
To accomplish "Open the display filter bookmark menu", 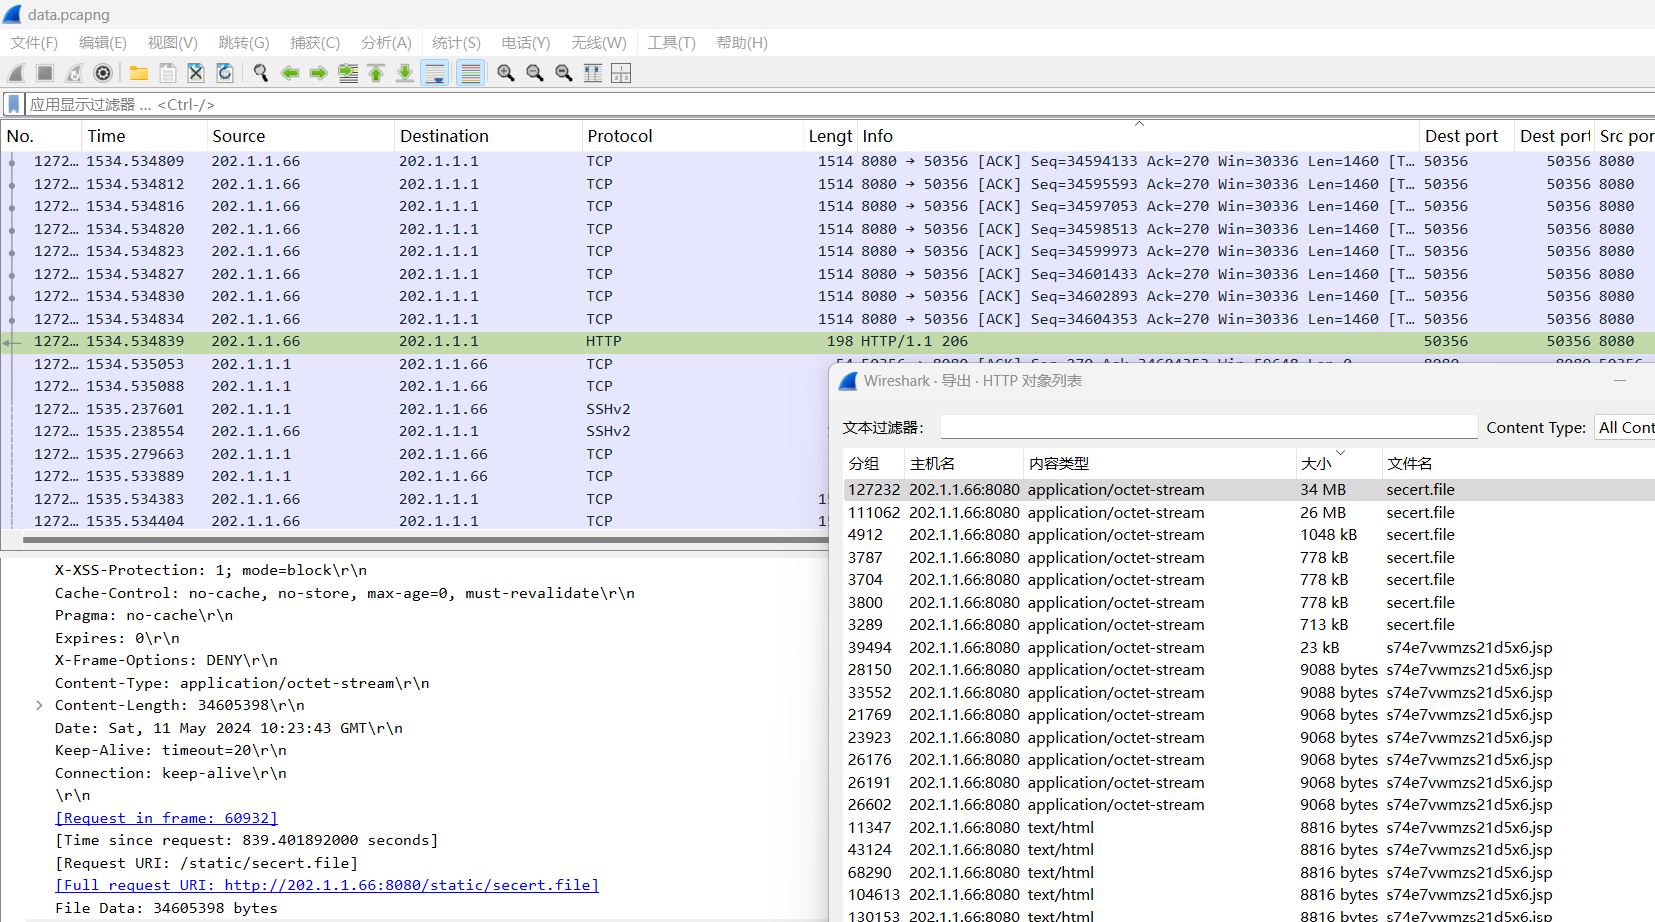I will click(14, 104).
